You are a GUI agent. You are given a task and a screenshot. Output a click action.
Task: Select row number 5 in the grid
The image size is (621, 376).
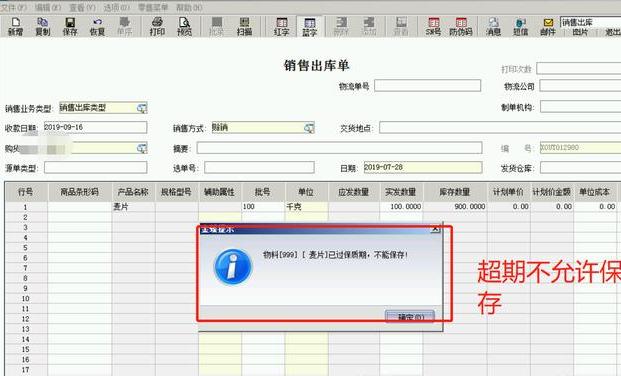coord(26,248)
